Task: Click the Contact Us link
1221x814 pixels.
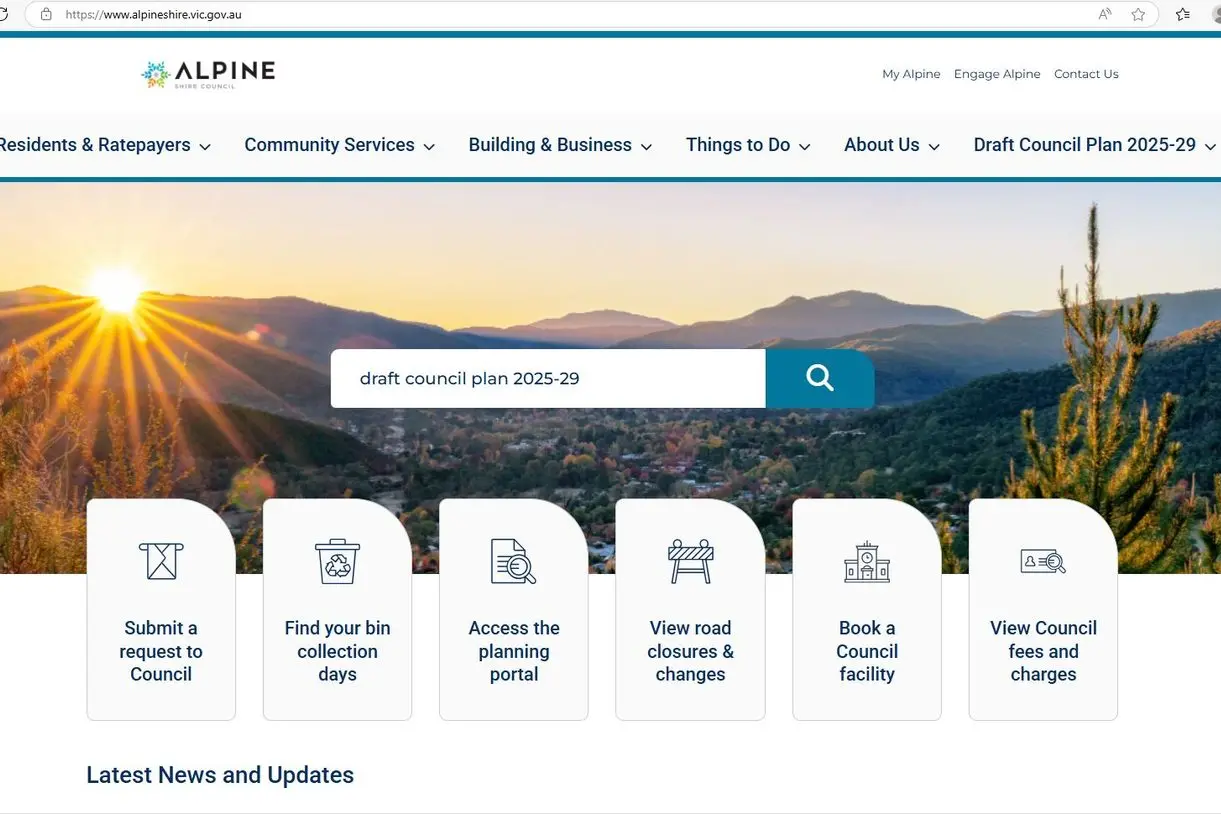Action: 1086,73
